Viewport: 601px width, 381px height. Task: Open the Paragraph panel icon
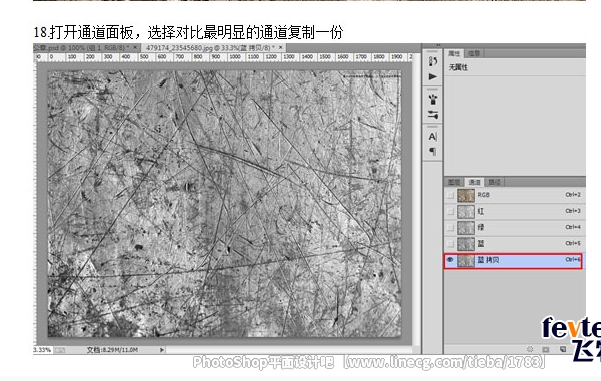(432, 151)
